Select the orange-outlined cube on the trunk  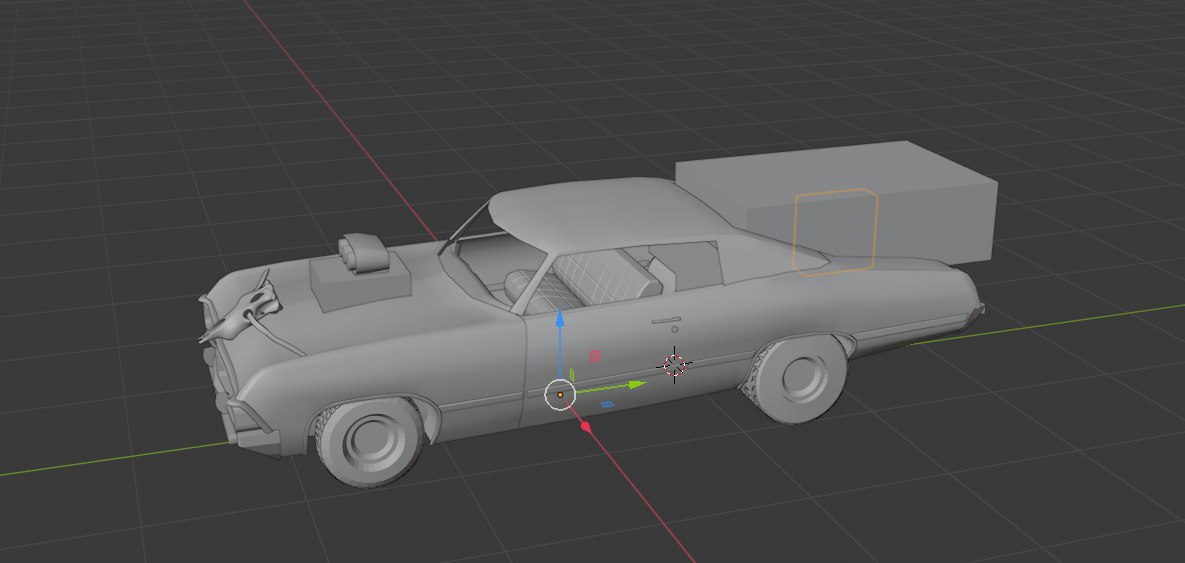[x=835, y=231]
